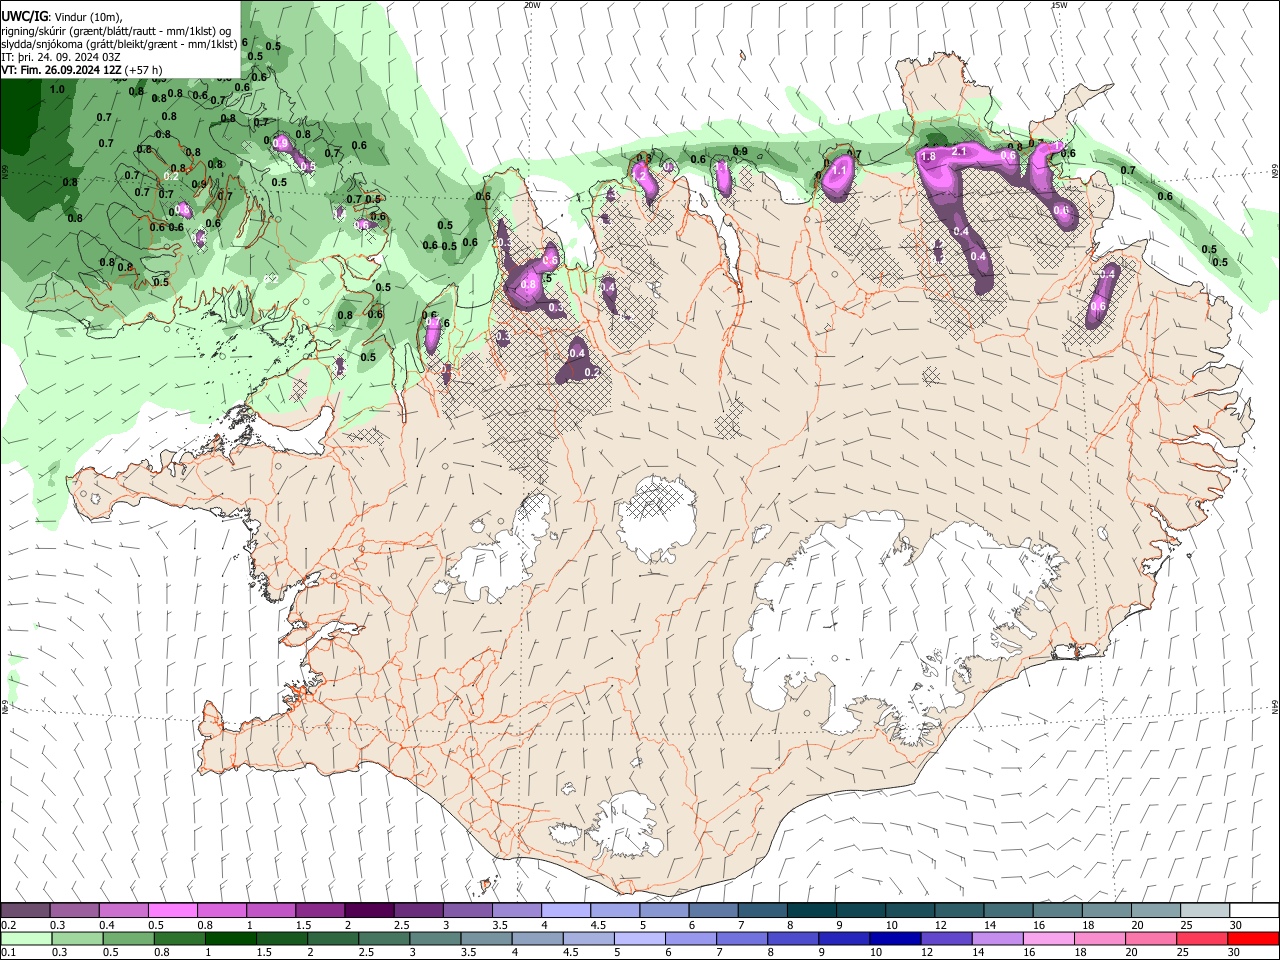Click the '64N' latitude label on the right edge
The height and width of the screenshot is (960, 1280).
coord(1275,706)
